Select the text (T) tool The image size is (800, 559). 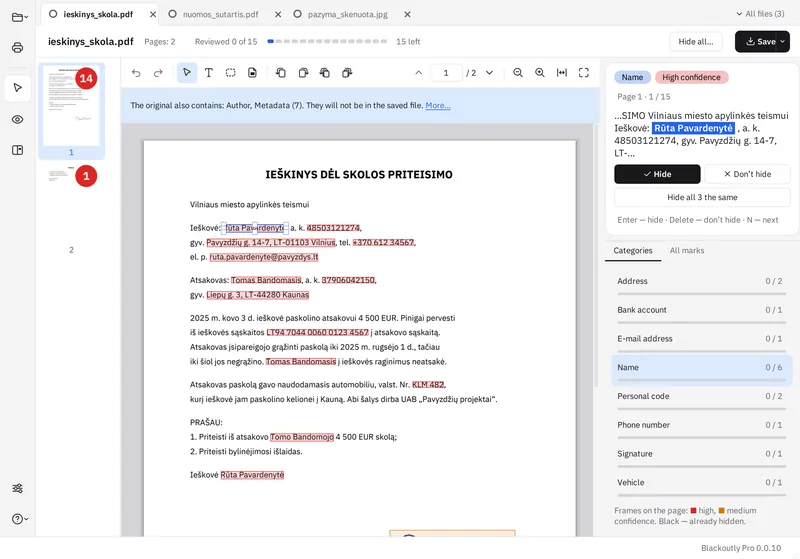[209, 73]
